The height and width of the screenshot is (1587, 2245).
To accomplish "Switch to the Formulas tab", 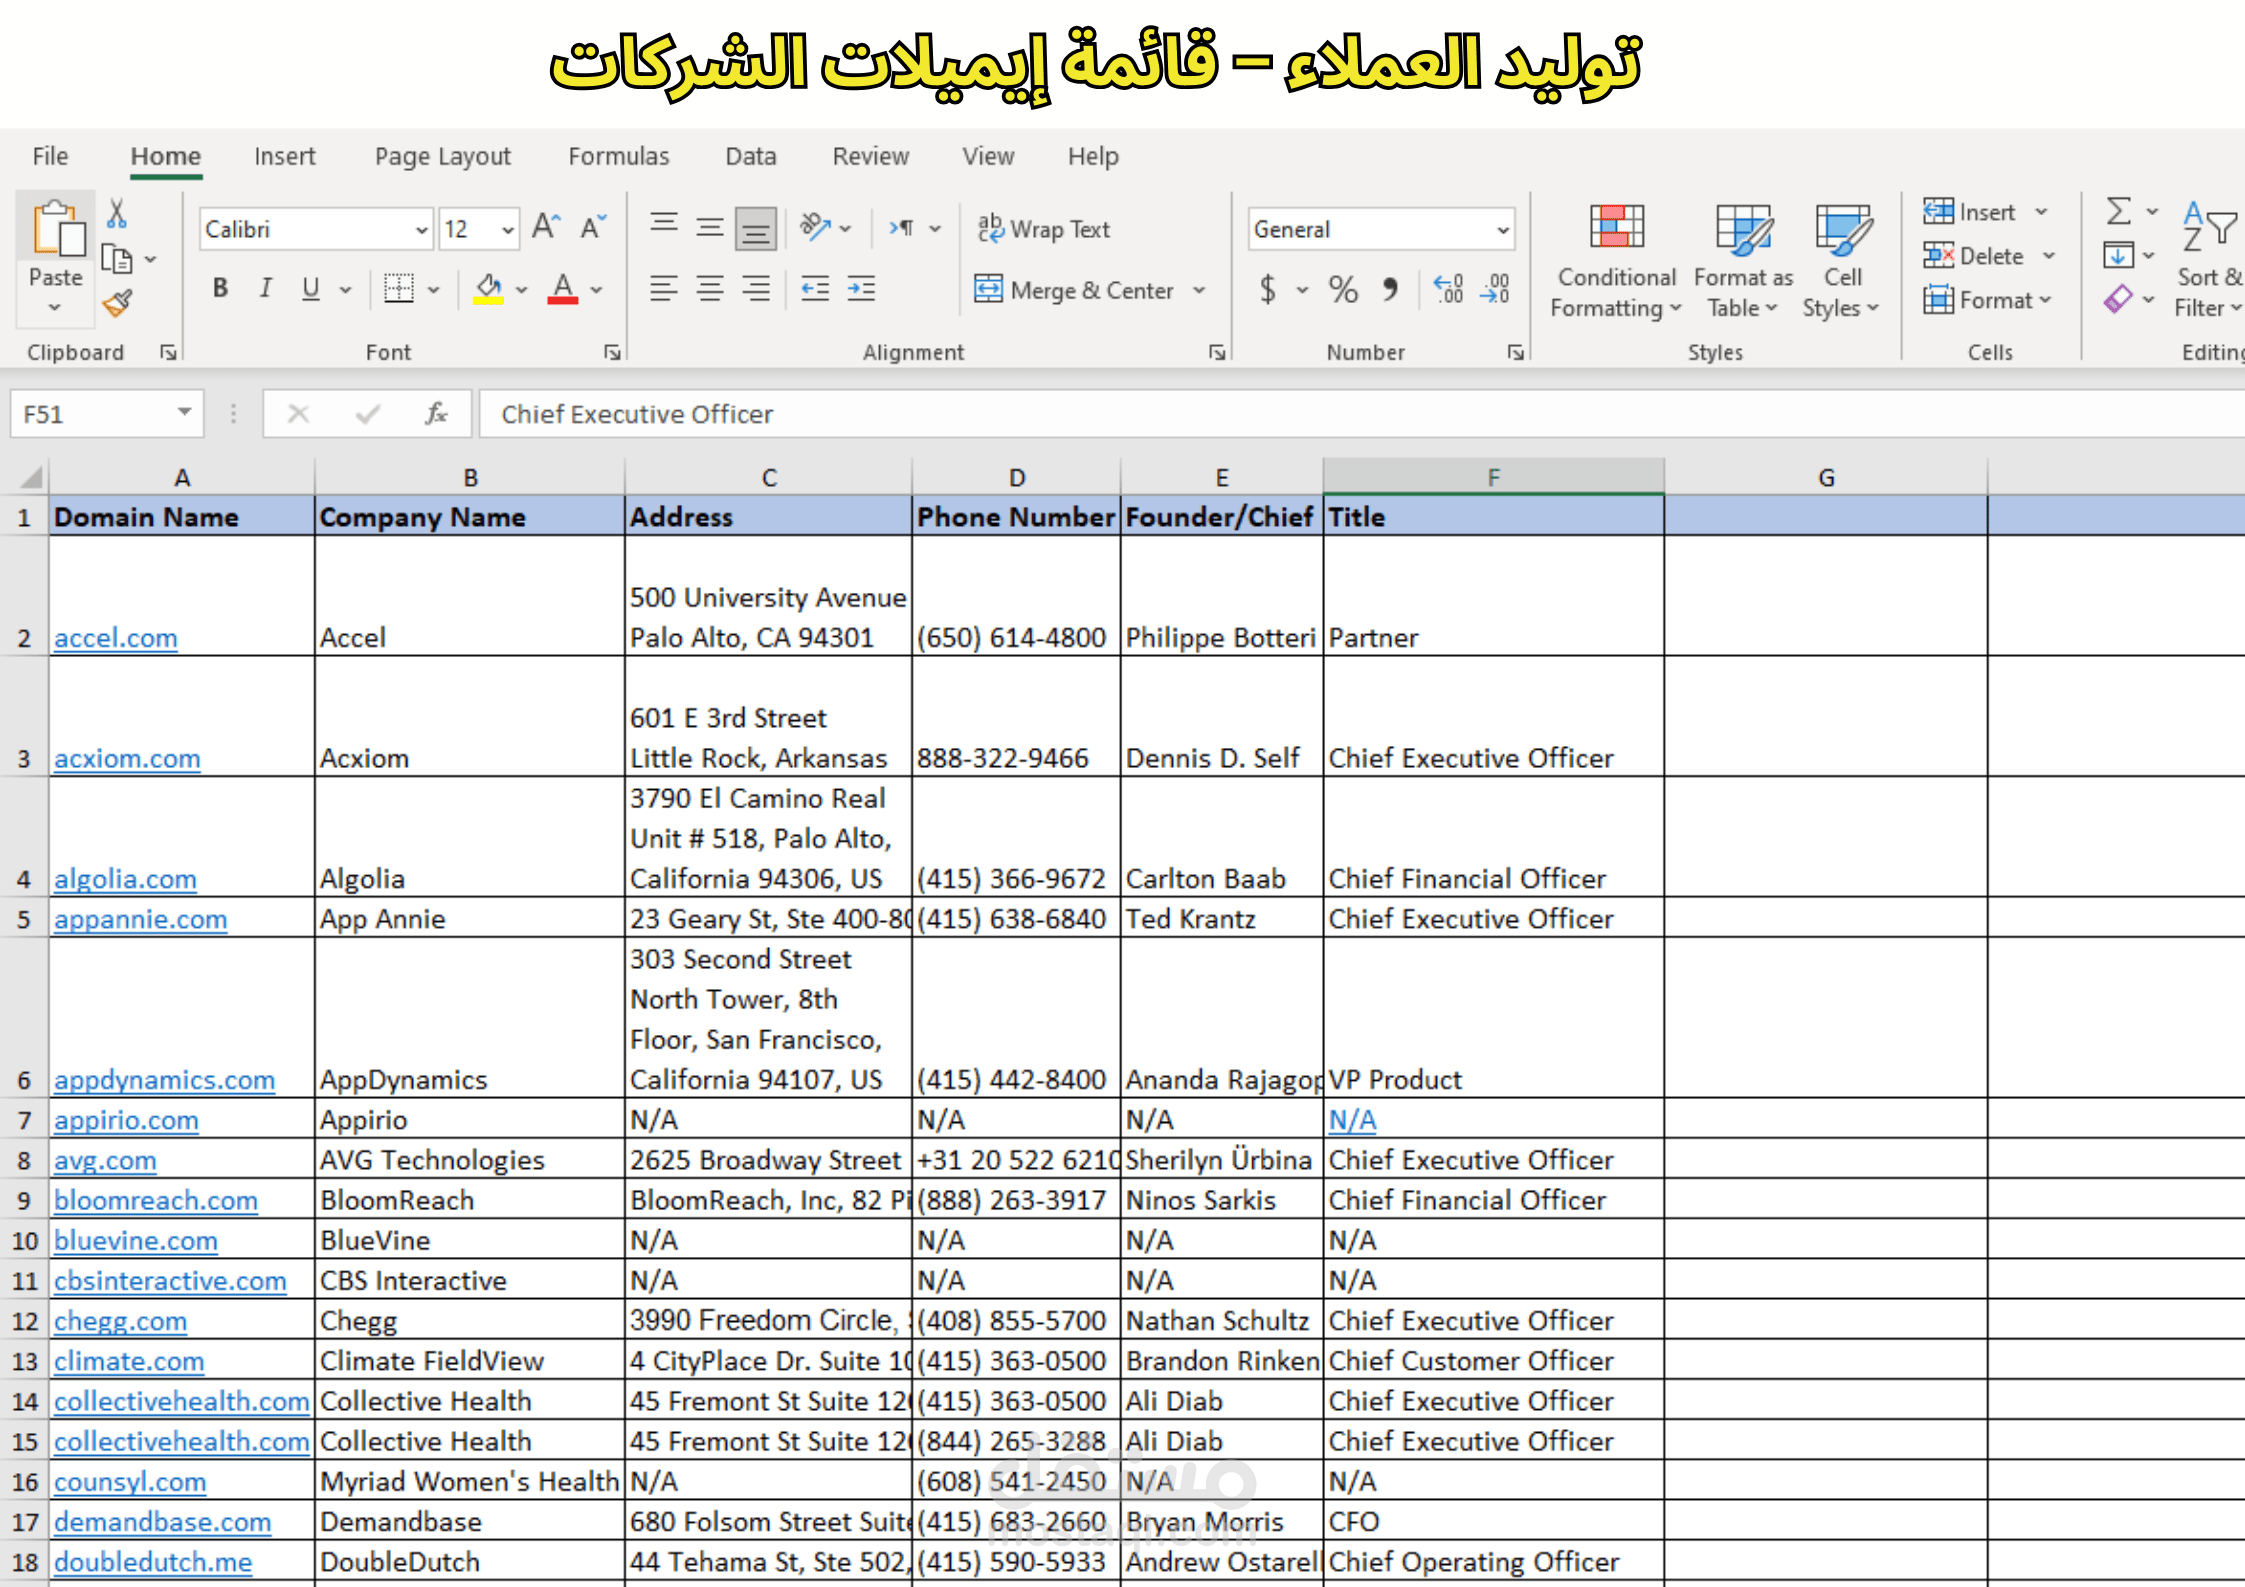I will pyautogui.click(x=618, y=156).
